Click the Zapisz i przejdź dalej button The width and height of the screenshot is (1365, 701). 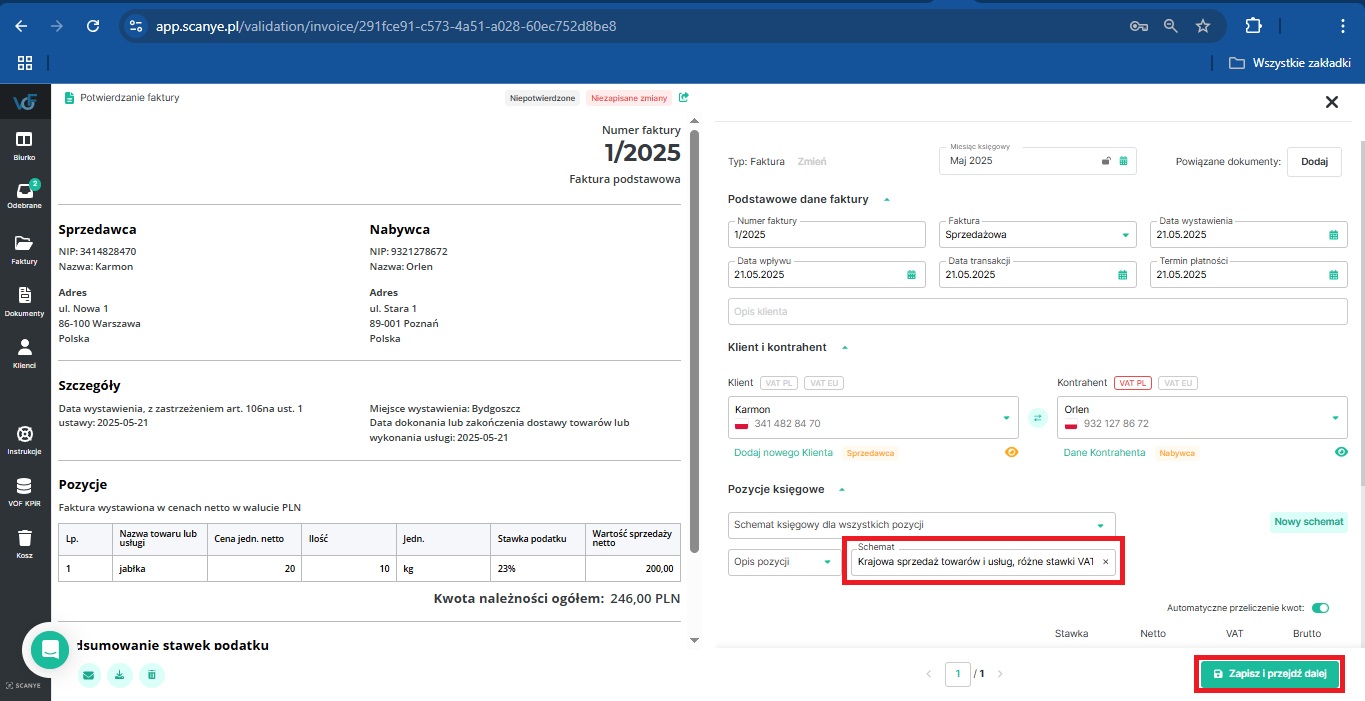click(x=1269, y=674)
